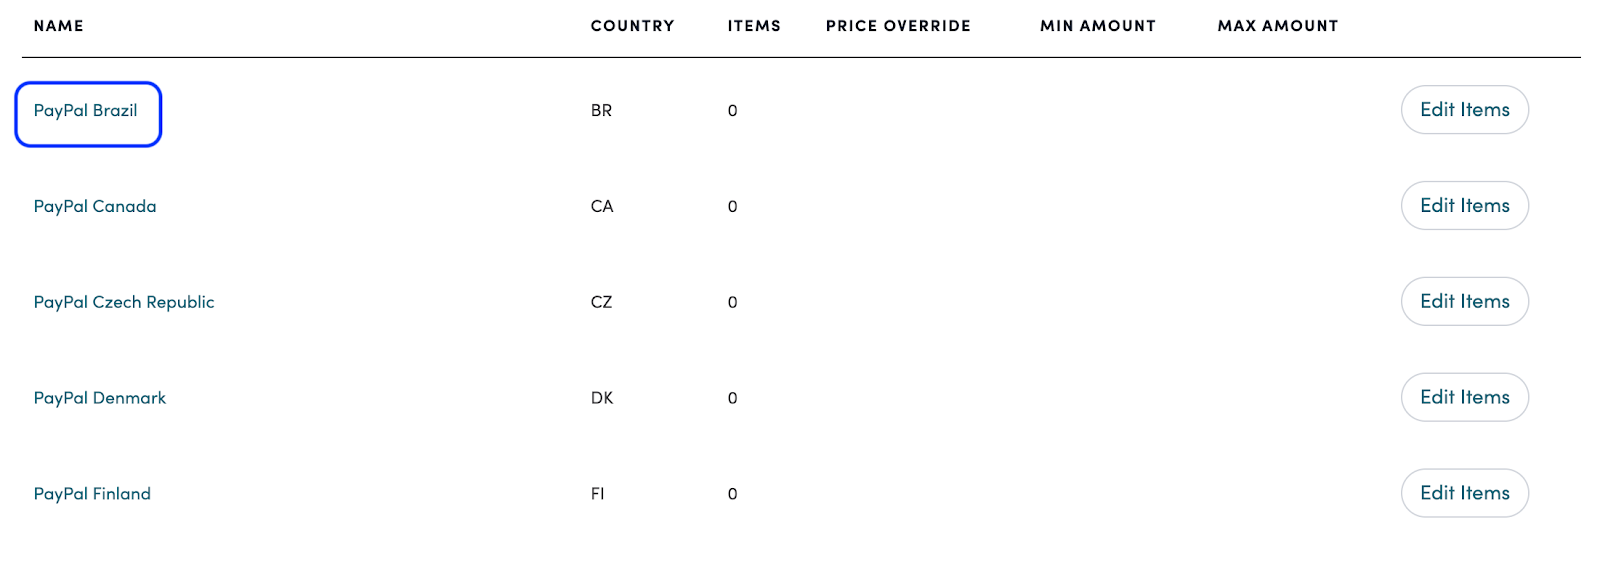The image size is (1600, 562).
Task: Edit items for PayPal Czech Republic
Action: pyautogui.click(x=1464, y=302)
